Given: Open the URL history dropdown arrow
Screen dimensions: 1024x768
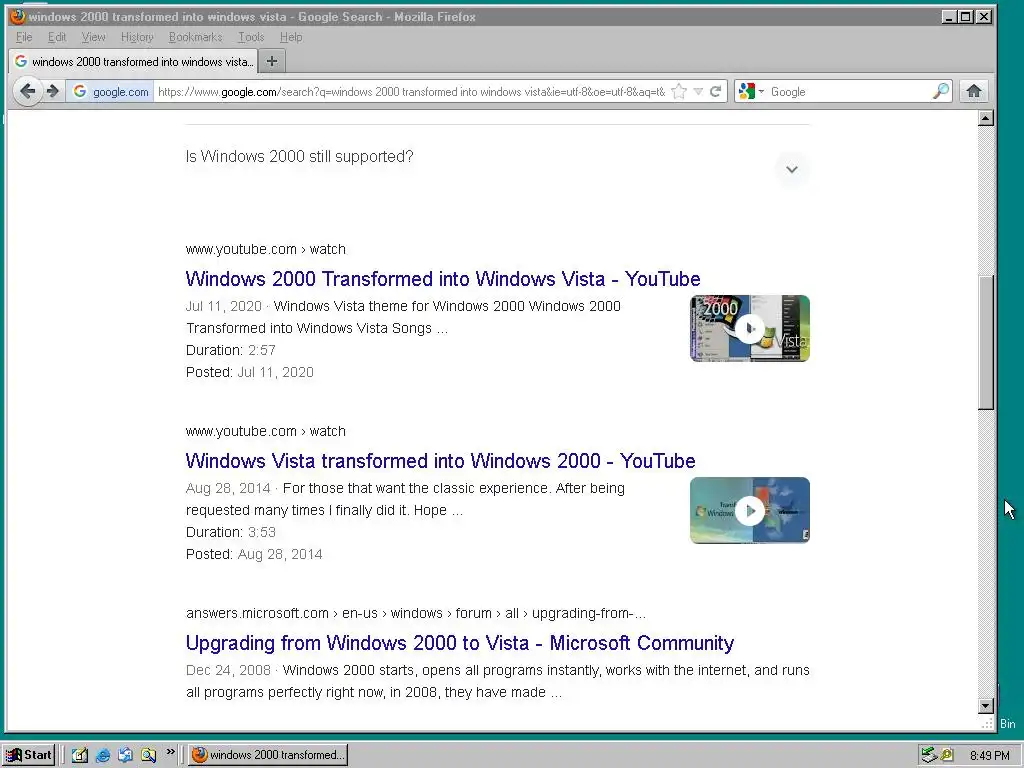Looking at the screenshot, I should click(x=698, y=91).
